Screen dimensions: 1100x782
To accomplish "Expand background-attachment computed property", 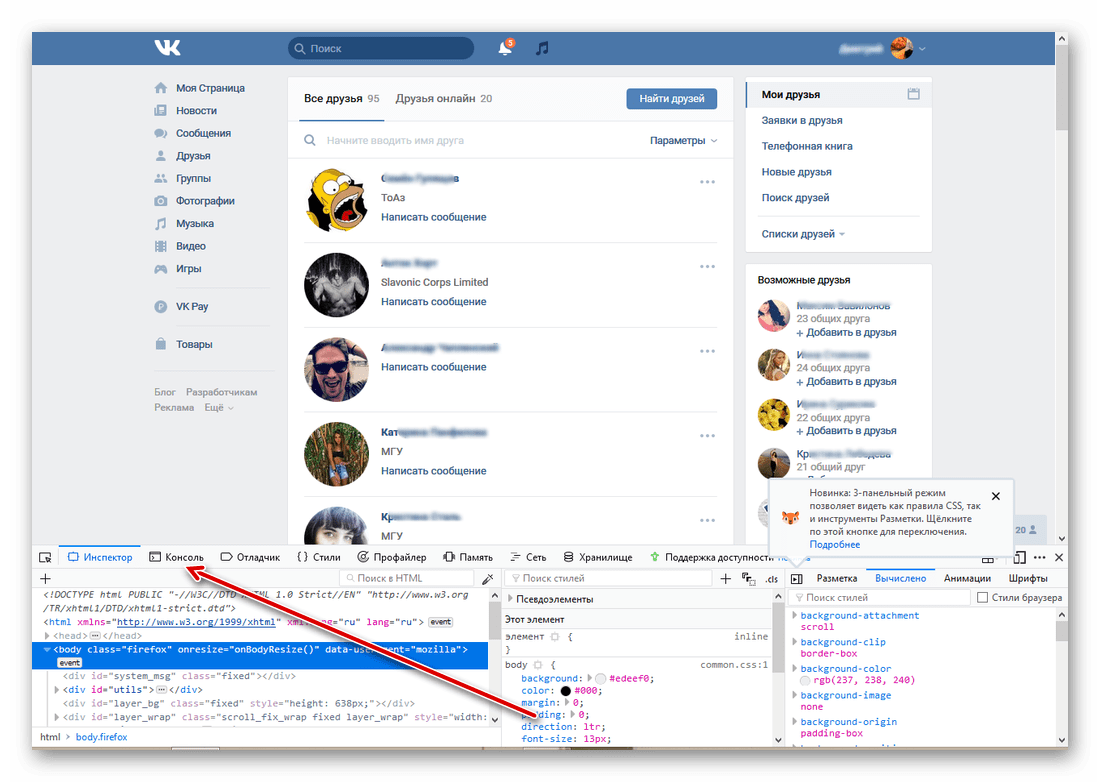I will [x=795, y=615].
